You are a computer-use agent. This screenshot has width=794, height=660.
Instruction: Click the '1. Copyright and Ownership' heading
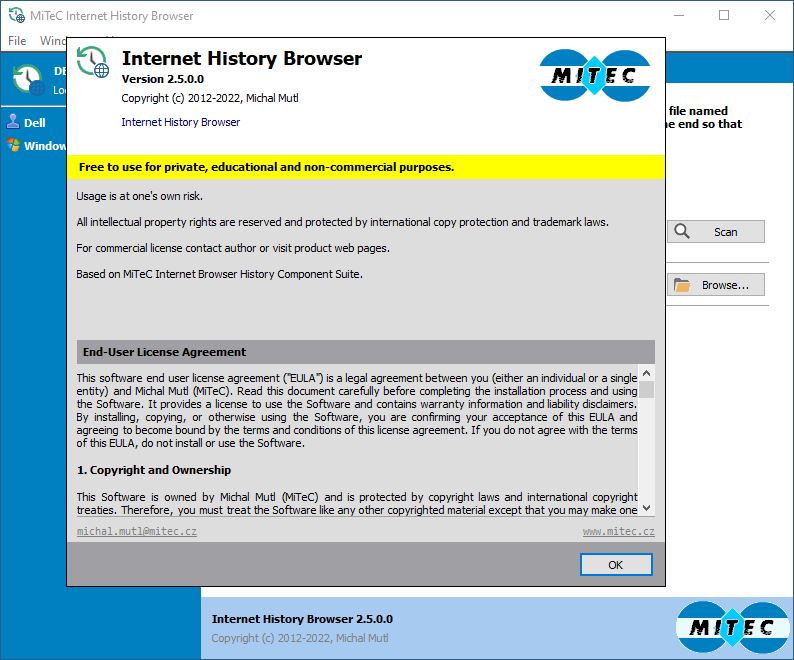click(154, 470)
